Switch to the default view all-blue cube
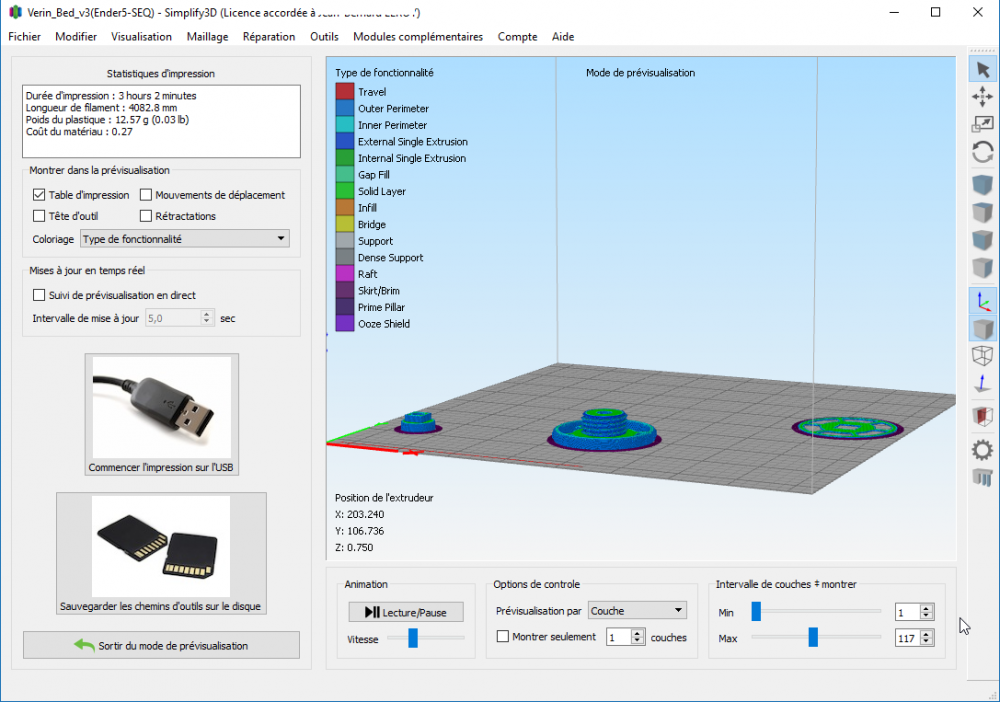1000x702 pixels. pyautogui.click(x=983, y=186)
